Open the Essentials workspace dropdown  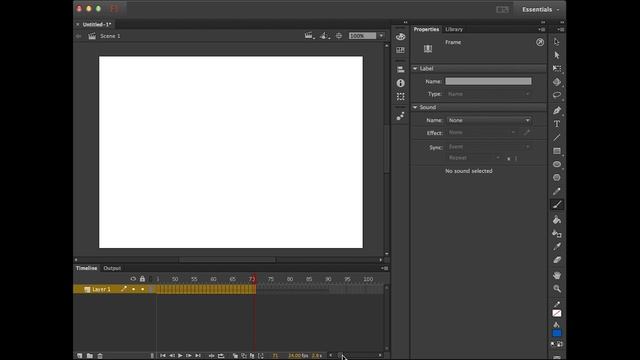[x=540, y=9]
